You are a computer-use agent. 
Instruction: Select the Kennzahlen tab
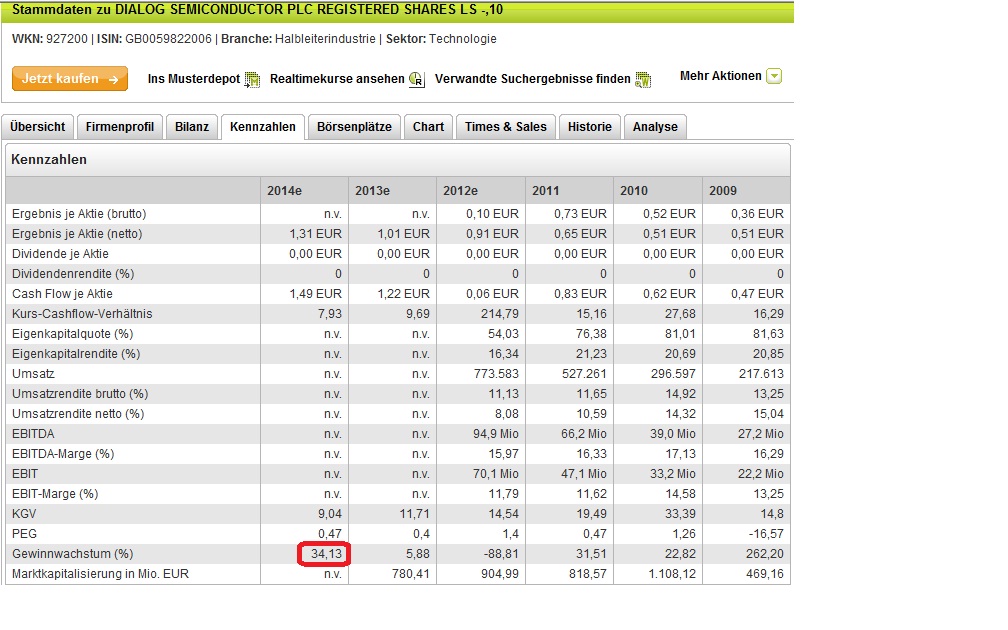point(262,127)
